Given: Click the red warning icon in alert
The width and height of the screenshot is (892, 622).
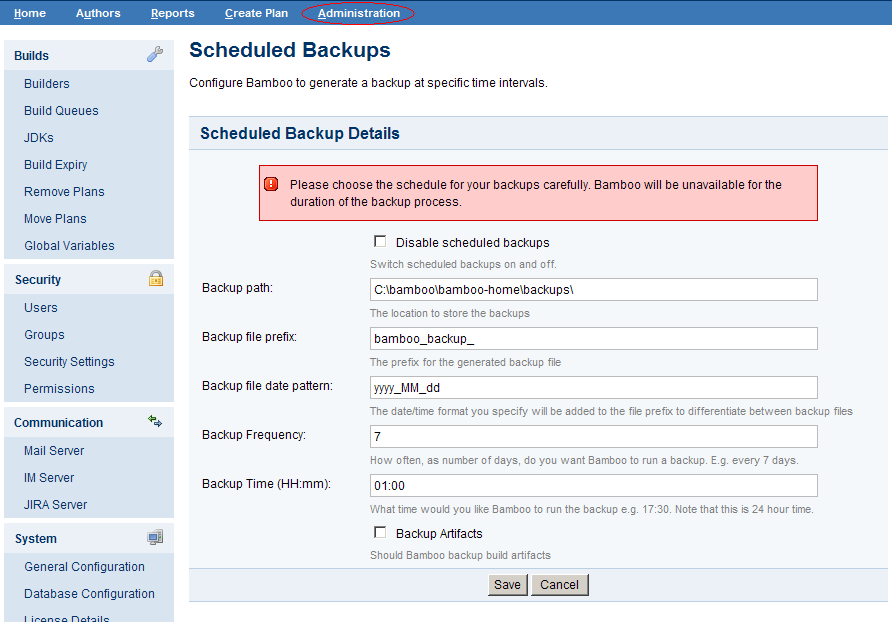Looking at the screenshot, I should [271, 184].
